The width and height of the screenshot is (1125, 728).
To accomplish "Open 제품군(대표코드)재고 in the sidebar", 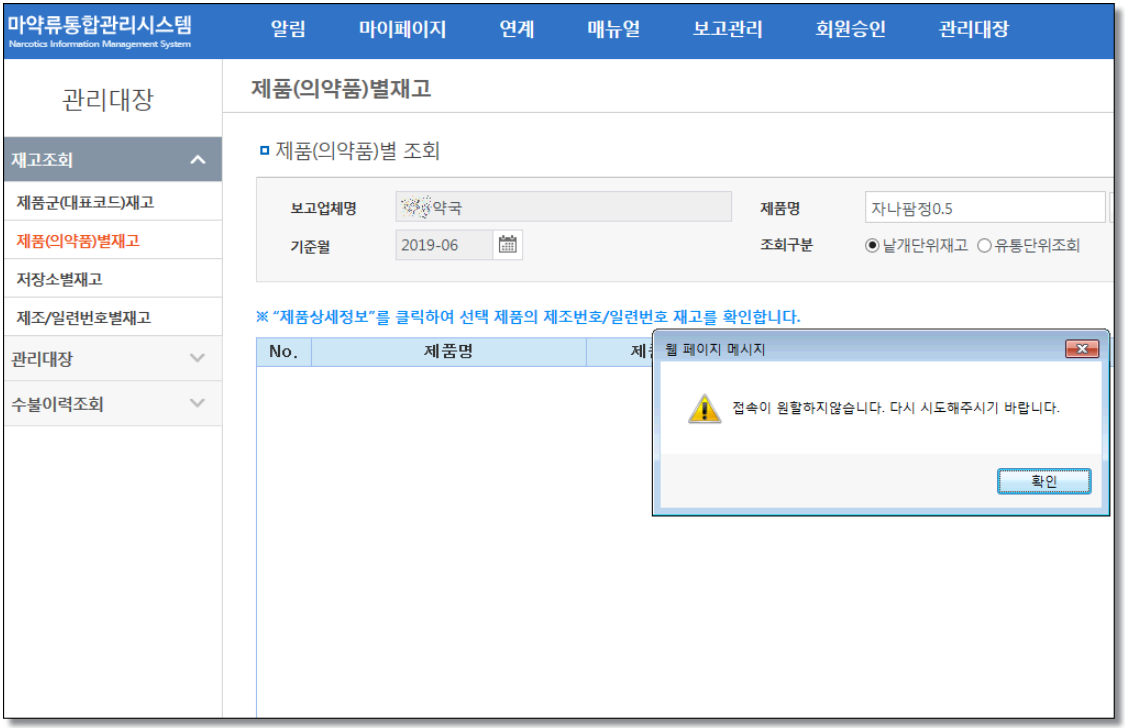I will 85,202.
